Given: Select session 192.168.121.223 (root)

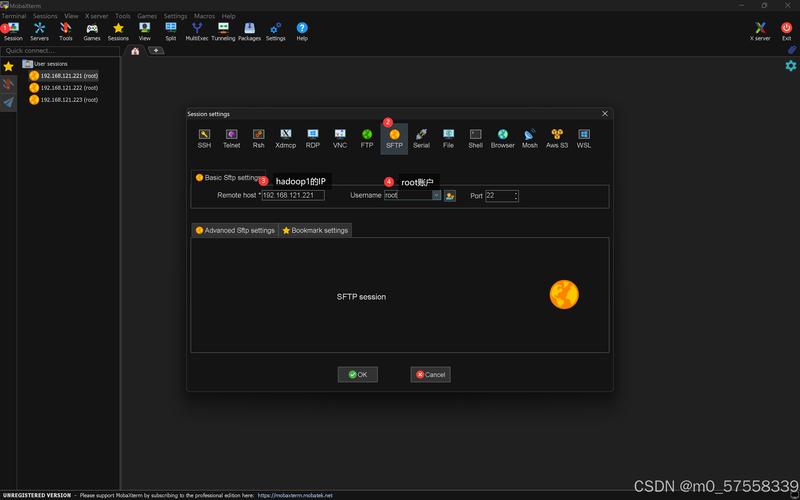Looking at the screenshot, I should 64,100.
